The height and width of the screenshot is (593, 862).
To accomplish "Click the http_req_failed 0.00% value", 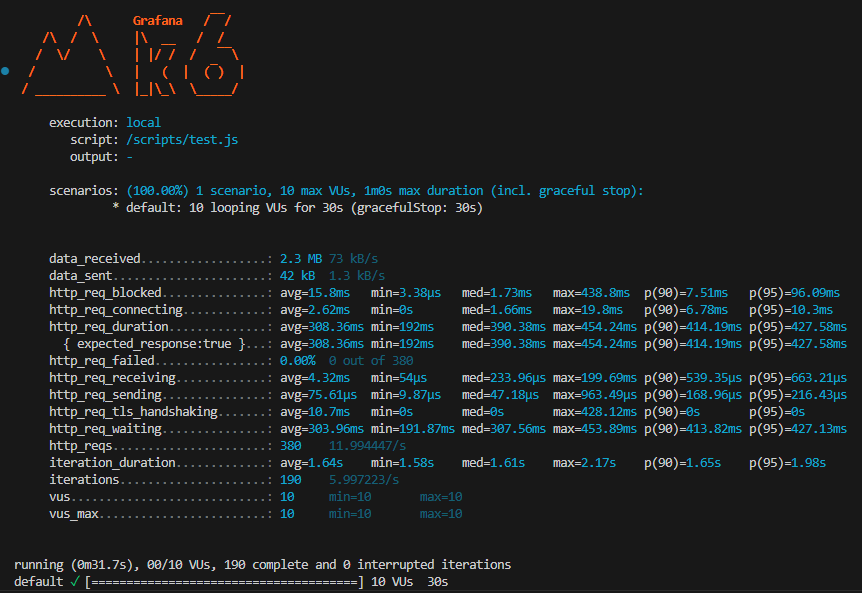I will tap(297, 361).
